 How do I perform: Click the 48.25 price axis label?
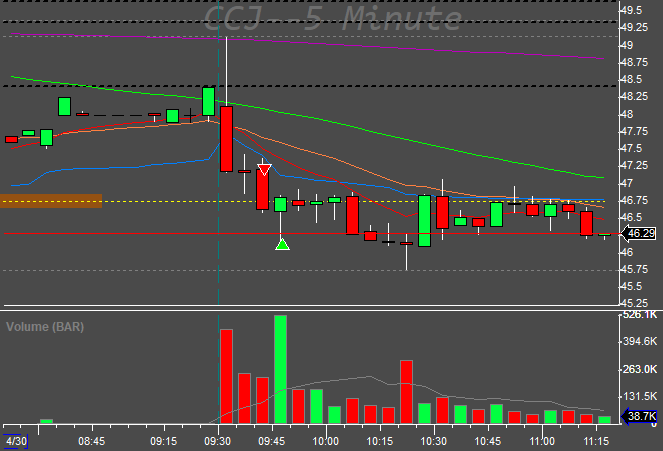pos(635,97)
